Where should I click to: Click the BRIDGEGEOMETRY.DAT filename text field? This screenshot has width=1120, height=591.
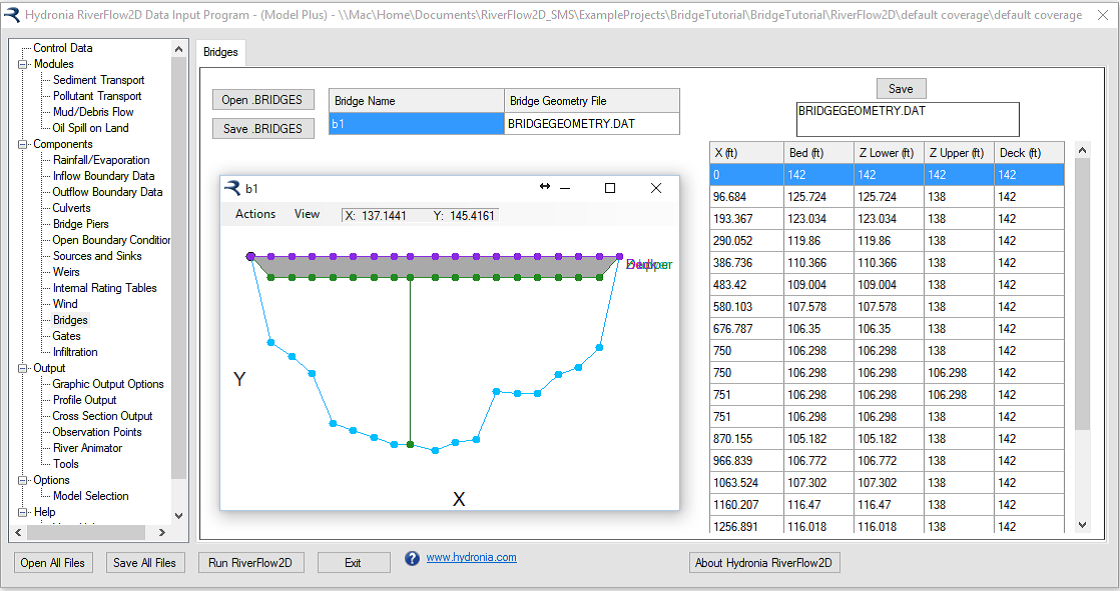click(x=907, y=119)
